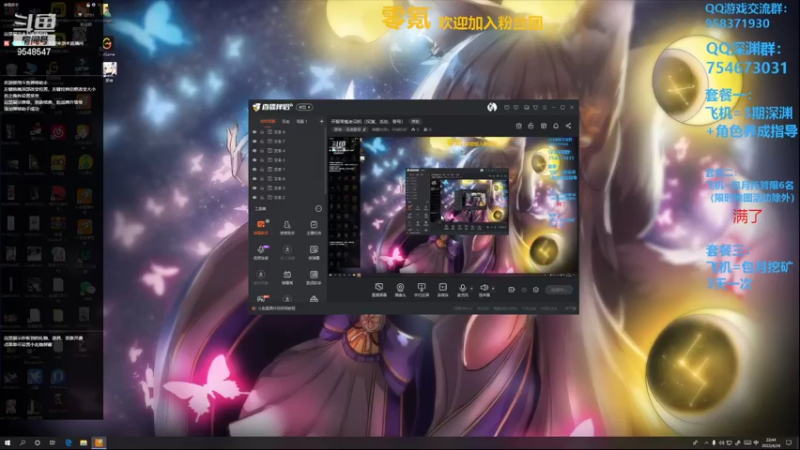Click the live preview canvas
The width and height of the screenshot is (800, 450).
[x=452, y=206]
